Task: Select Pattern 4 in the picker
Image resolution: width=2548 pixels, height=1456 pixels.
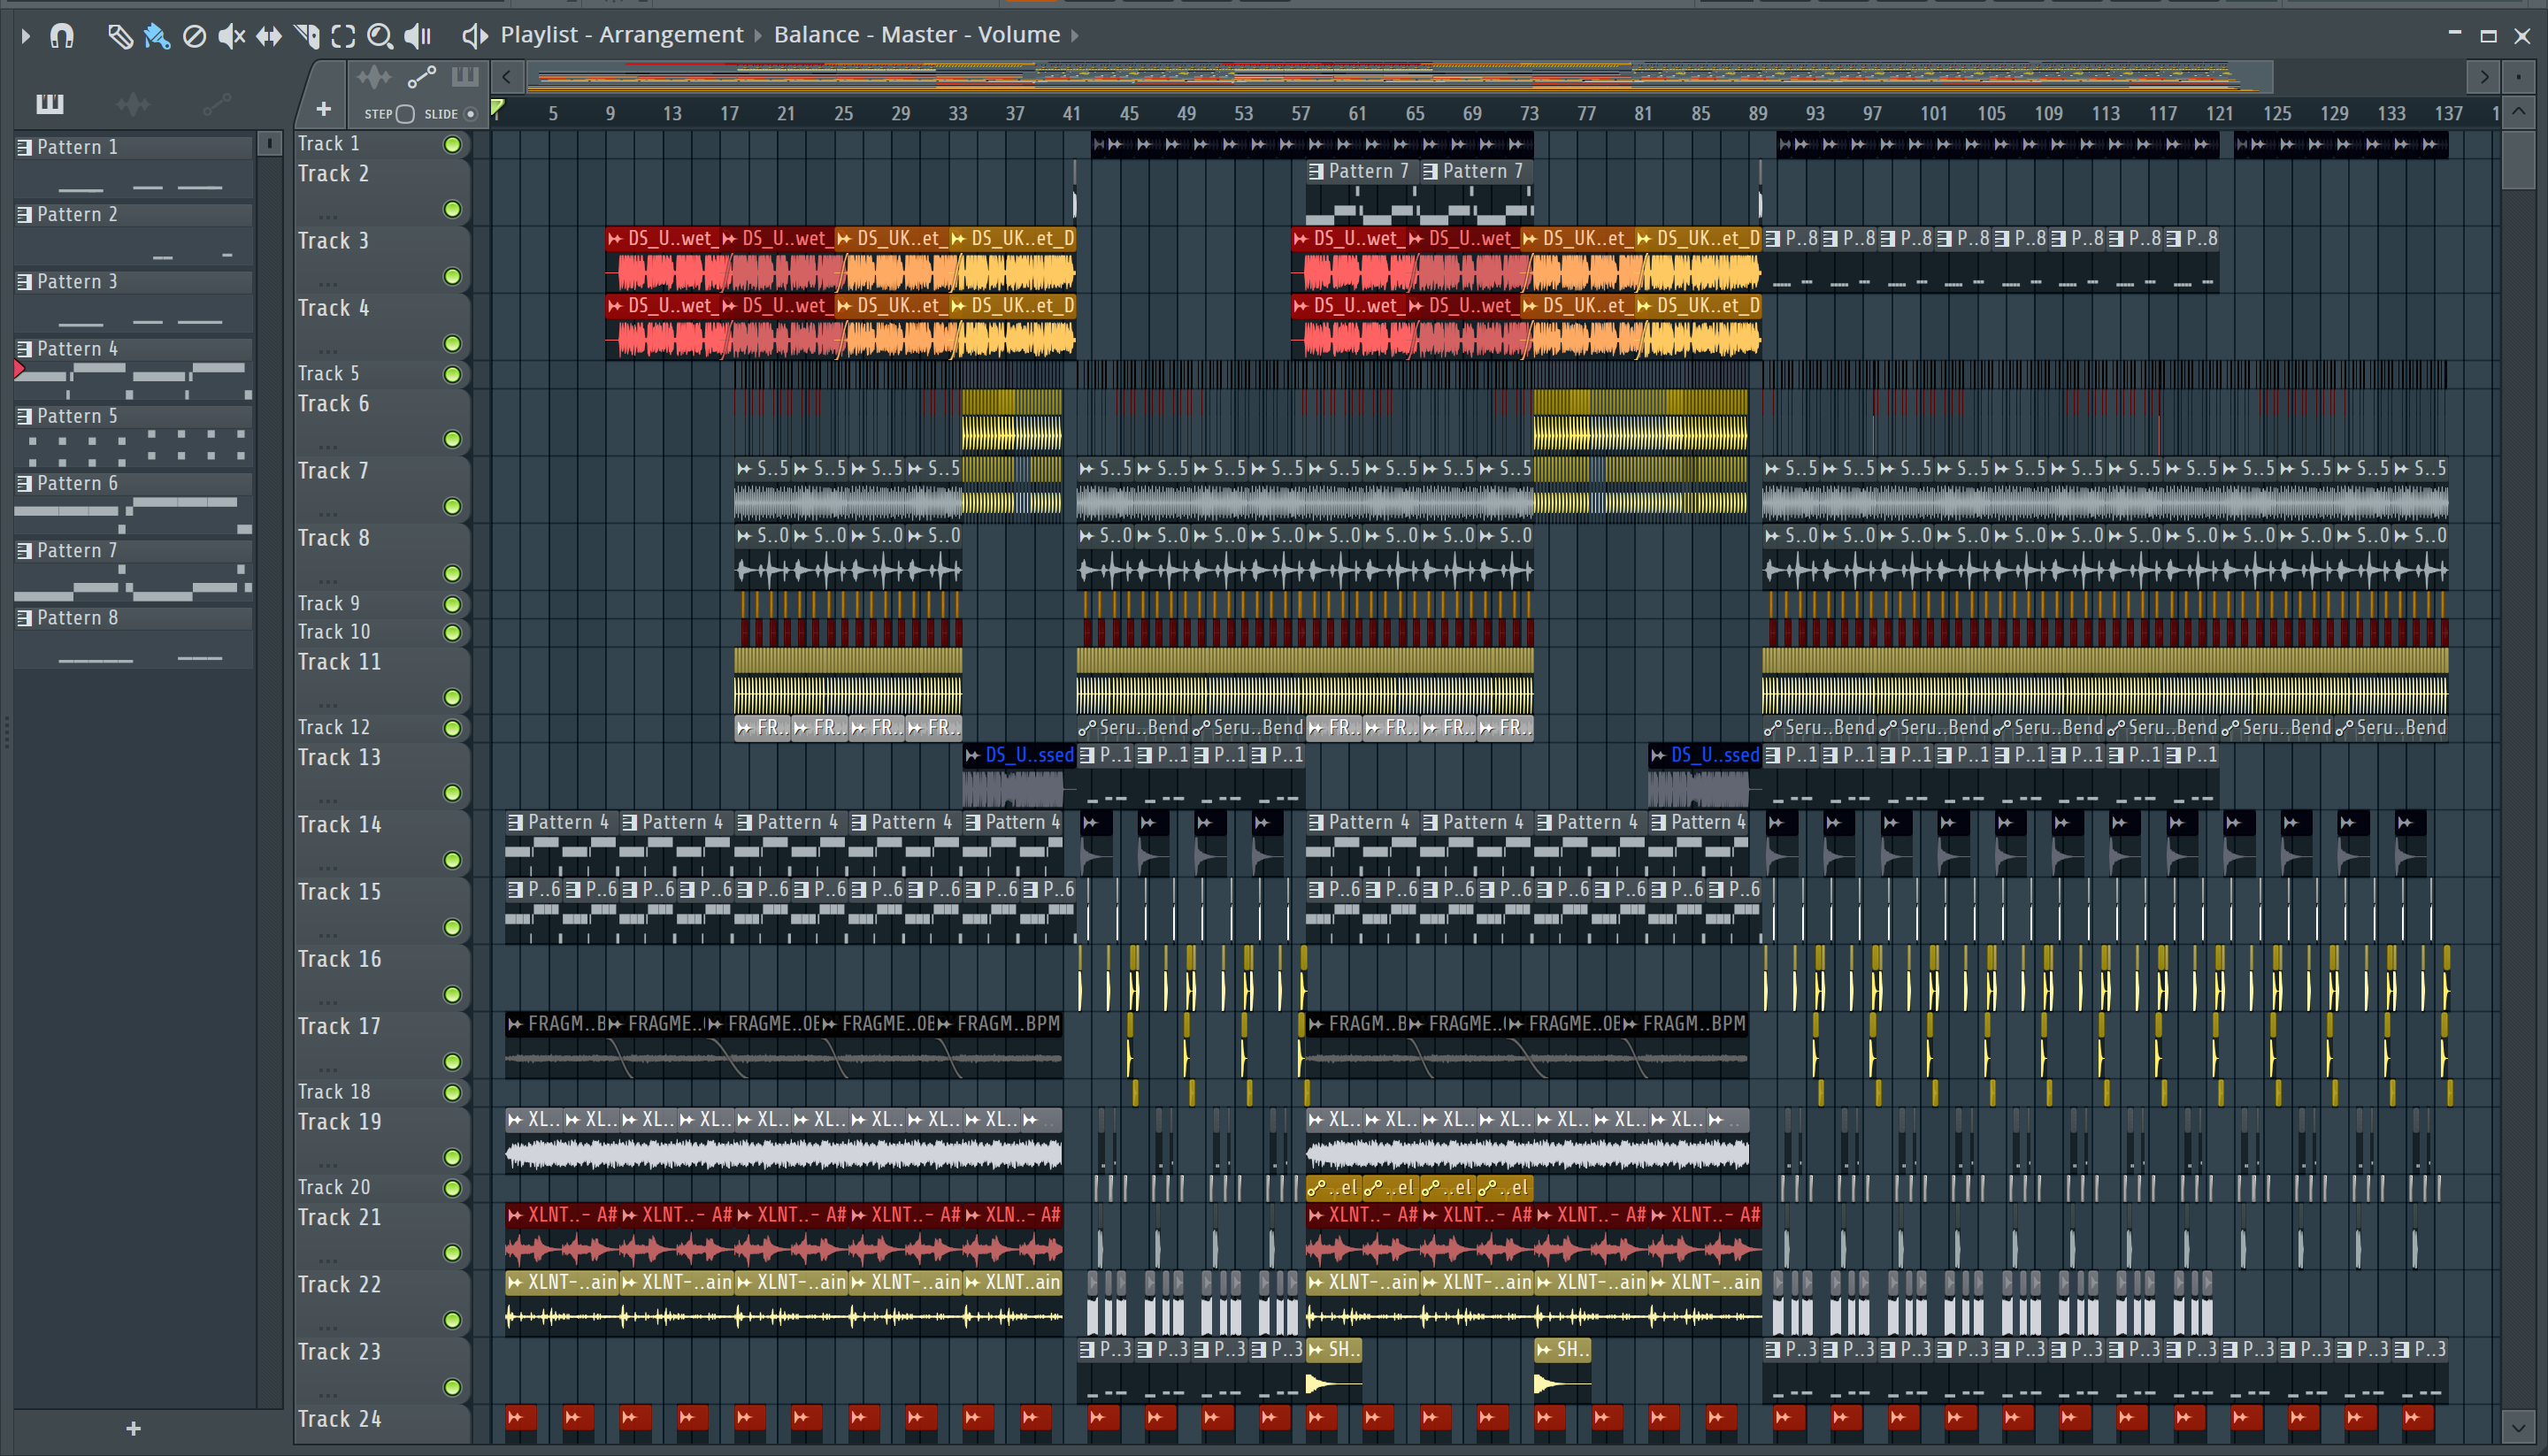Action: pyautogui.click(x=133, y=349)
